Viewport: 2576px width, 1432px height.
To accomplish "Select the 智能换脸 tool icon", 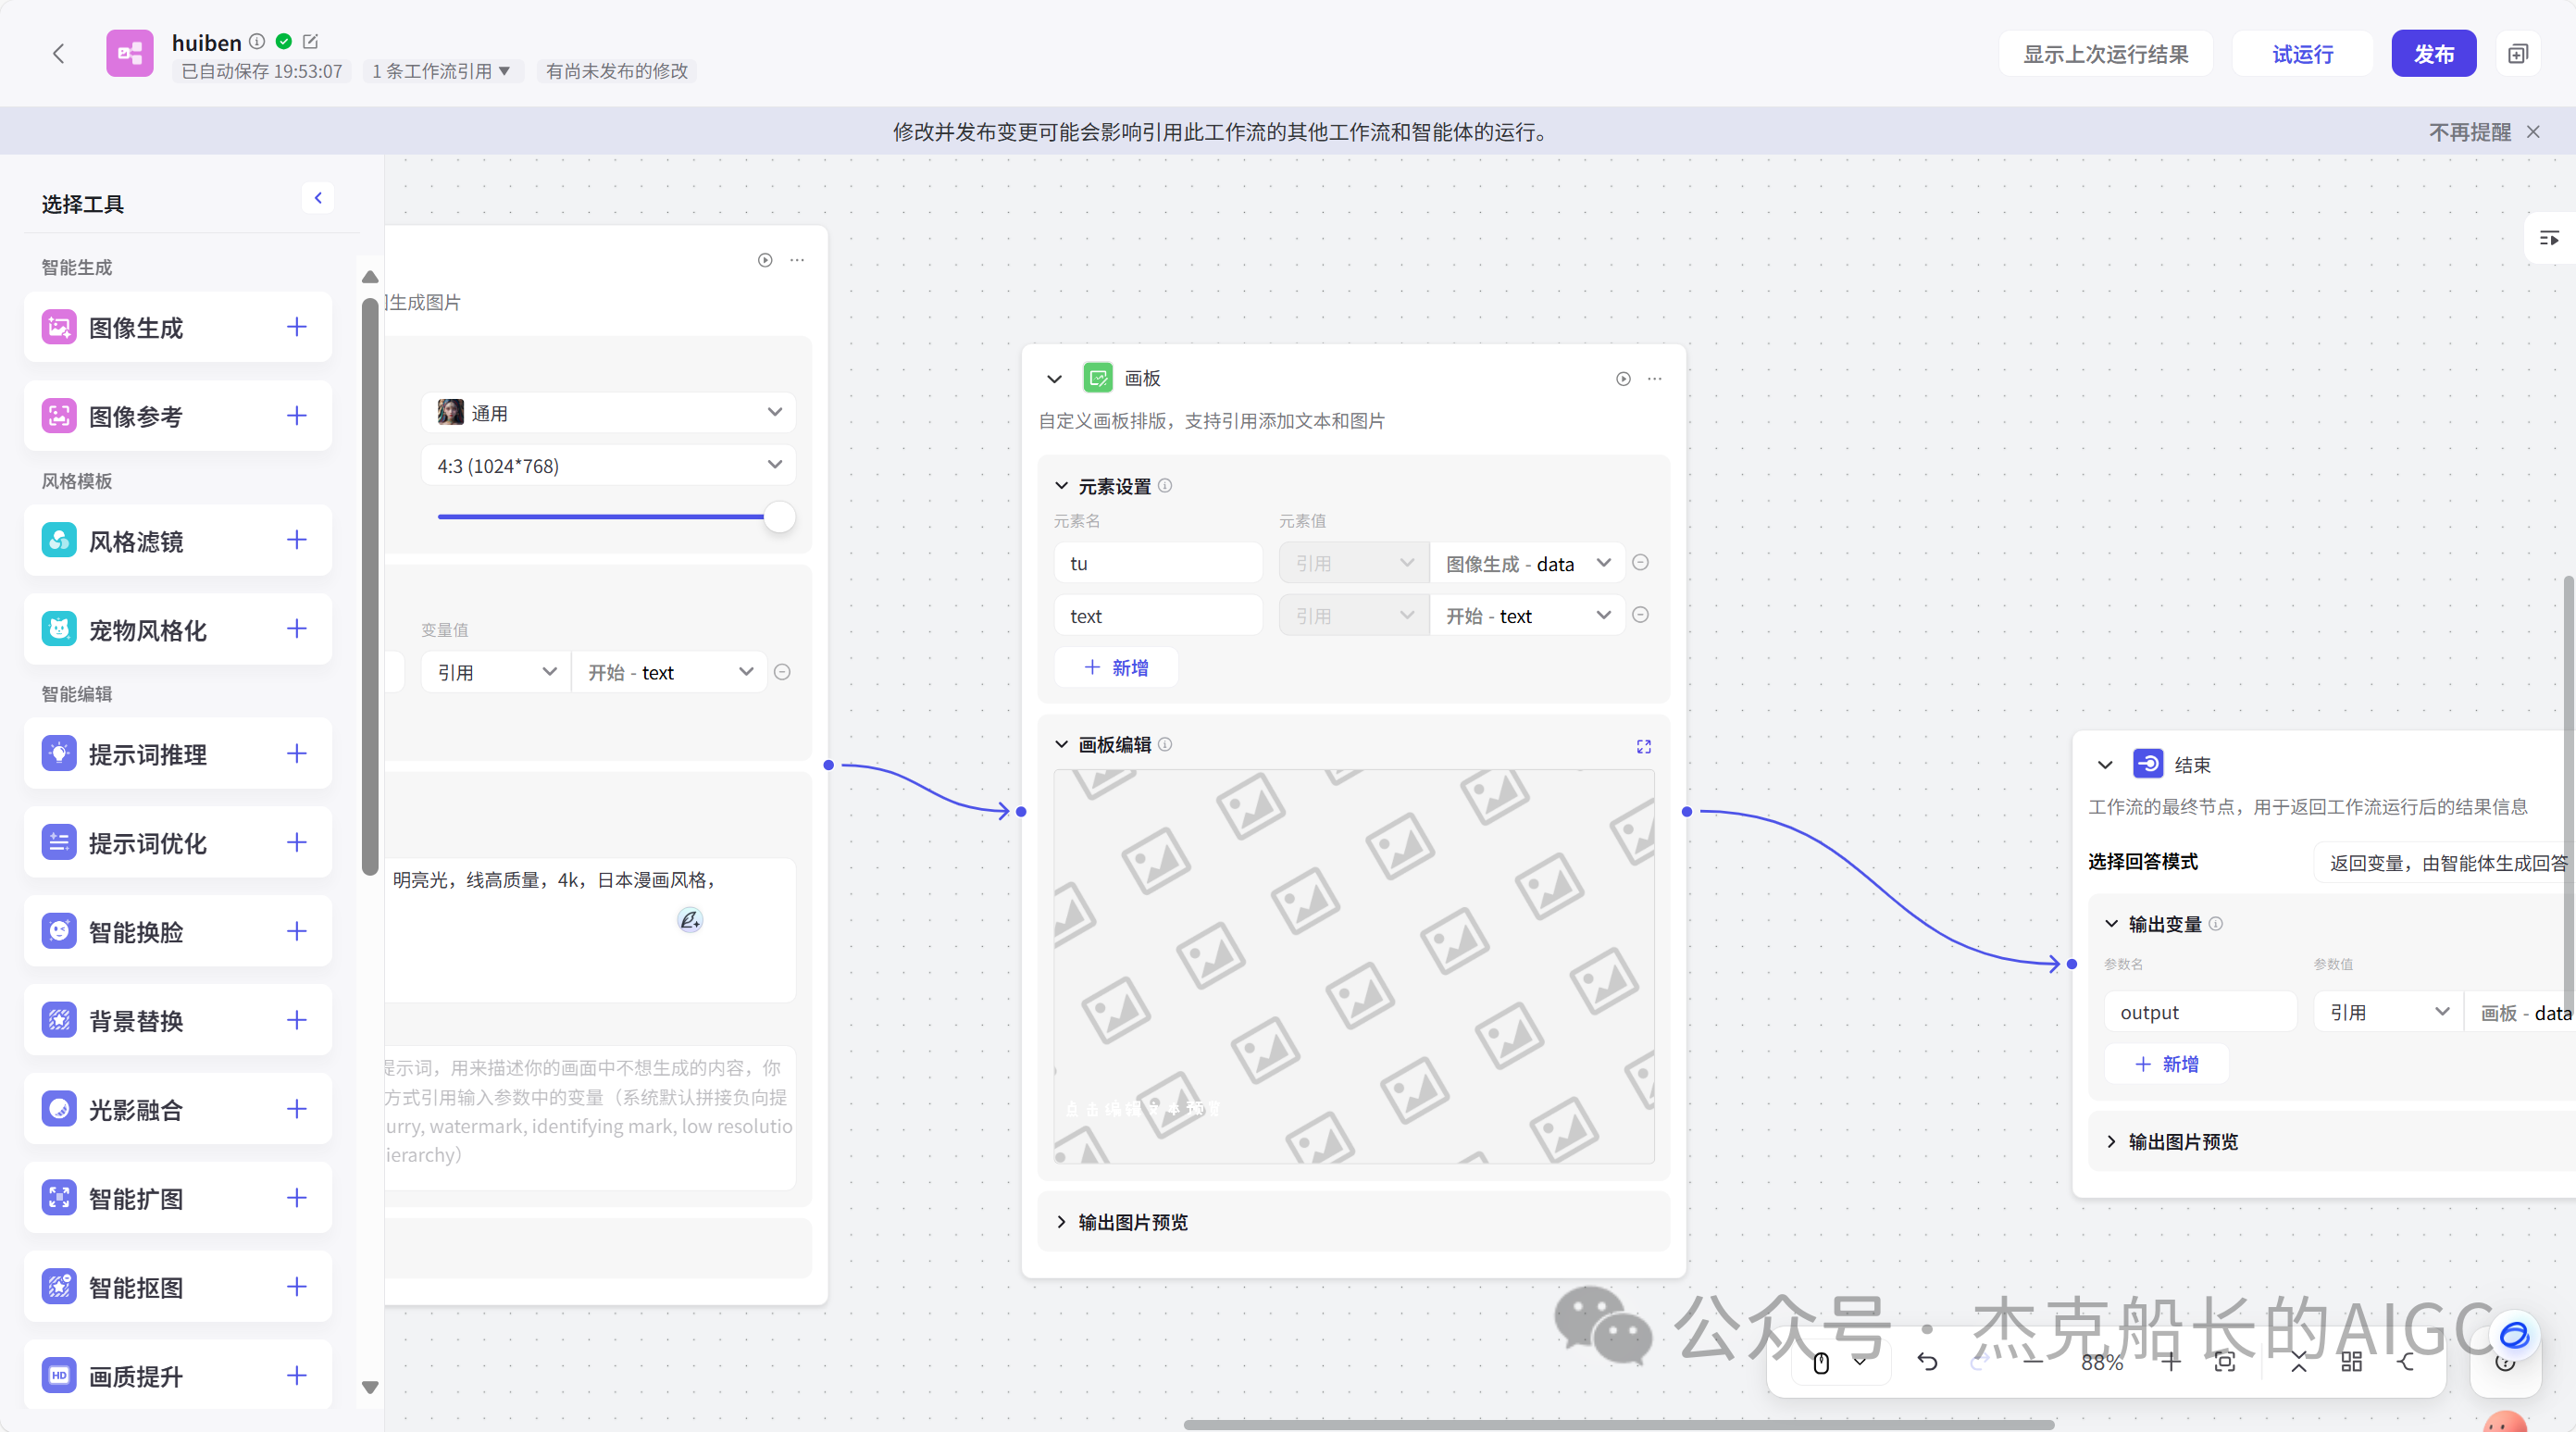I will point(58,931).
